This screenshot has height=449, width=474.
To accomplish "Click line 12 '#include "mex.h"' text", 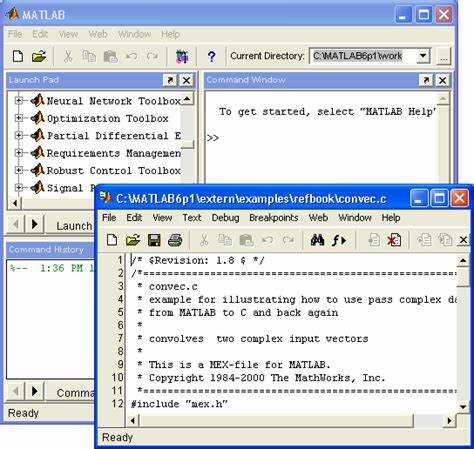I will [179, 404].
